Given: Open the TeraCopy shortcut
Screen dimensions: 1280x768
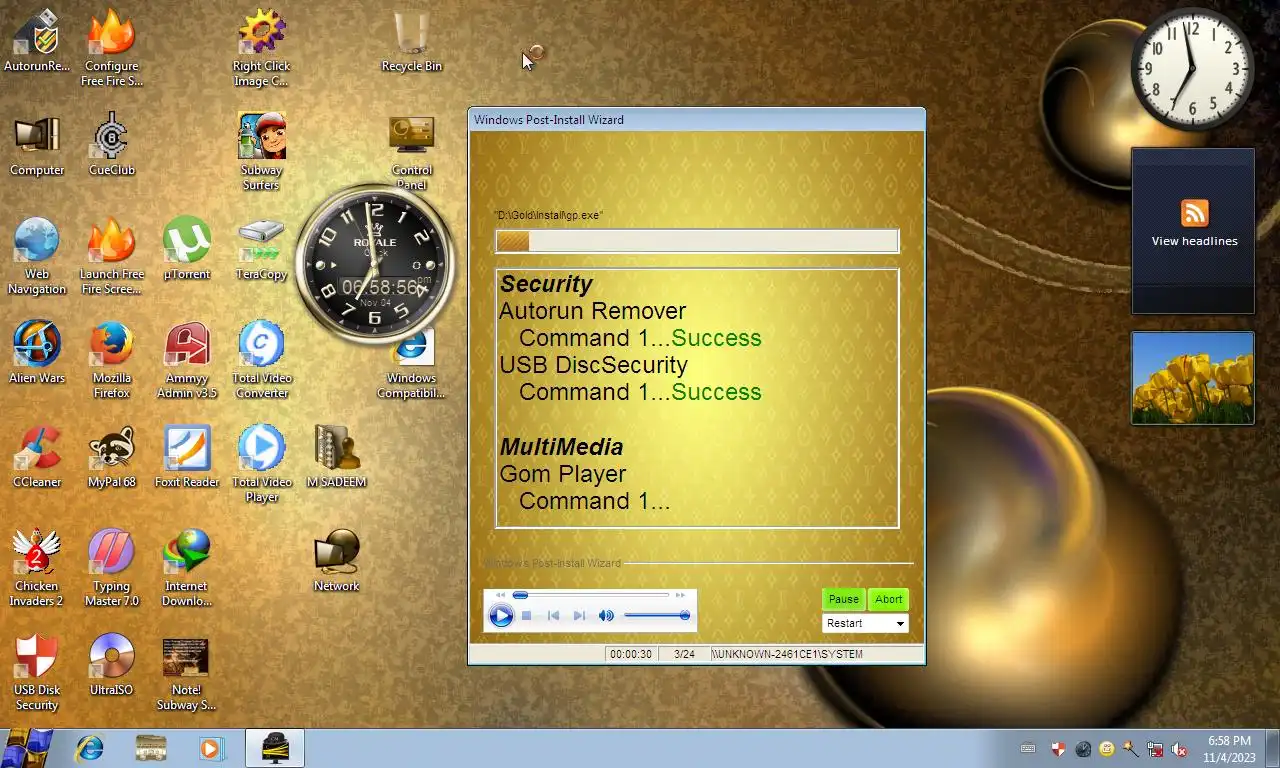Looking at the screenshot, I should point(261,250).
